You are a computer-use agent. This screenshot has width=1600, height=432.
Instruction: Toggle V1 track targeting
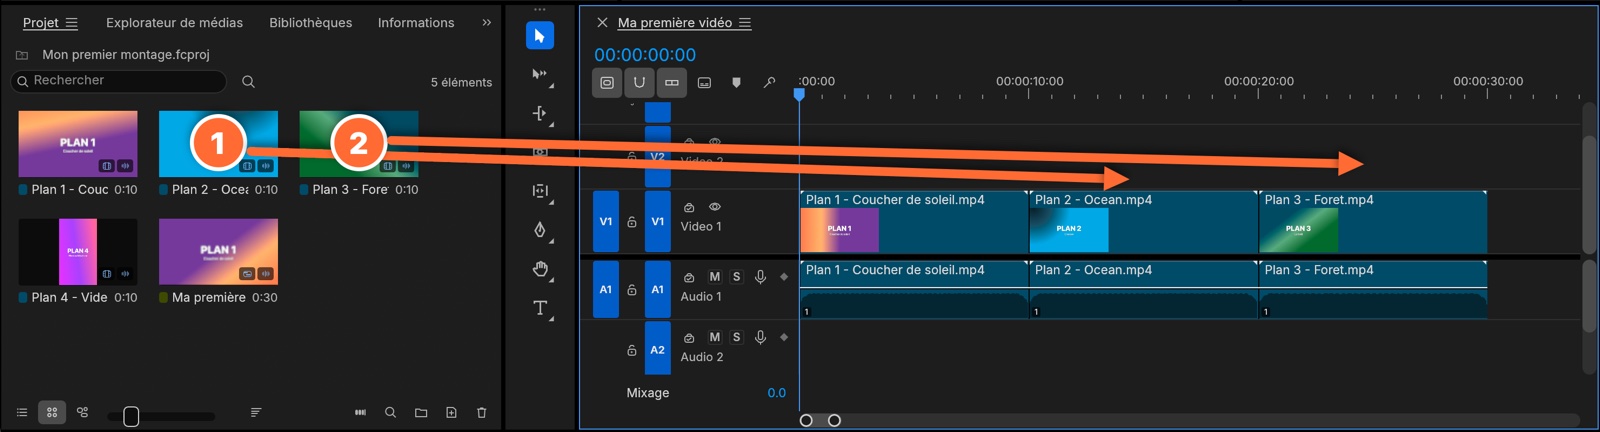(x=658, y=222)
